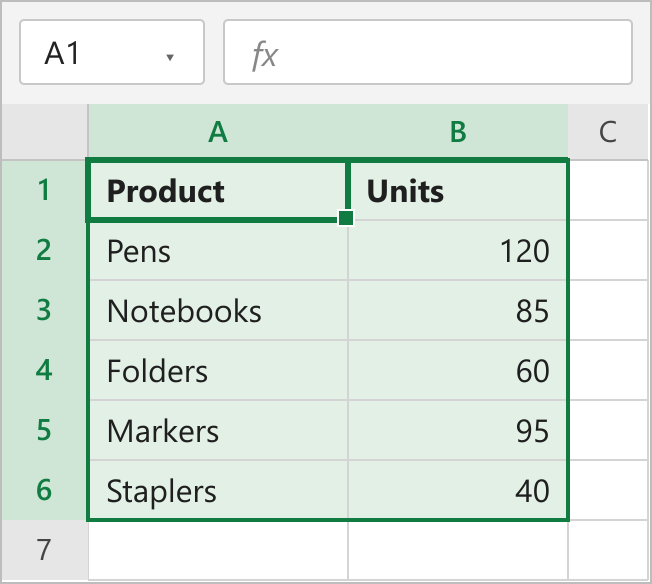The image size is (652, 584).
Task: Click the fill handle on cell A1
Action: pyautogui.click(x=346, y=218)
